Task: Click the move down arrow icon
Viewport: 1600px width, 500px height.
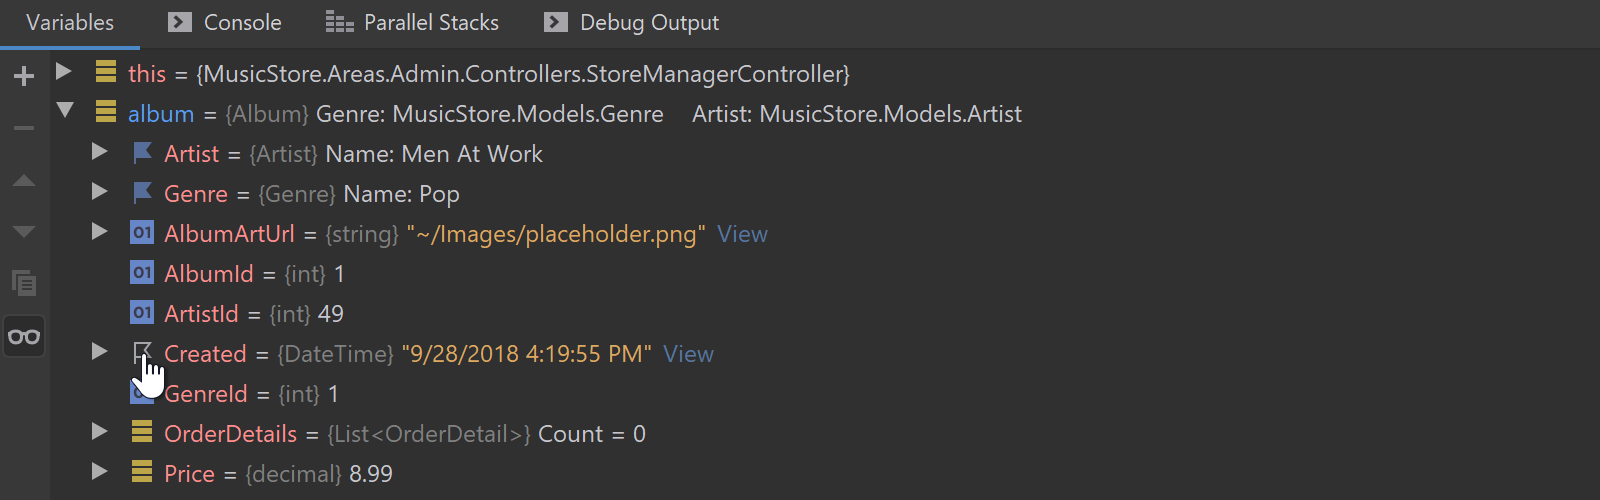Action: tap(24, 232)
